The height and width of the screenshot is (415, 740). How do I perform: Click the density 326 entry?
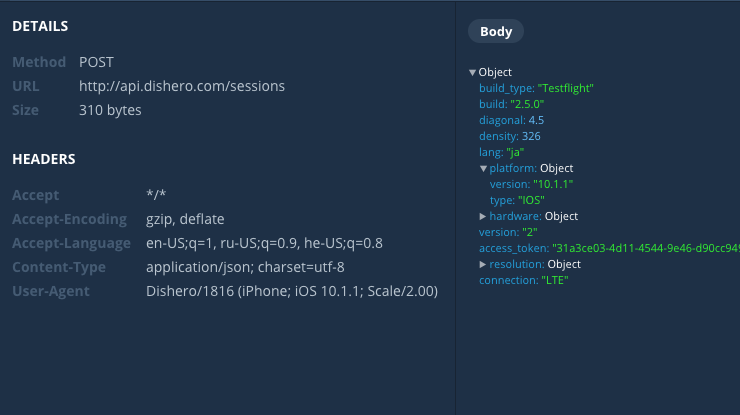pos(509,136)
